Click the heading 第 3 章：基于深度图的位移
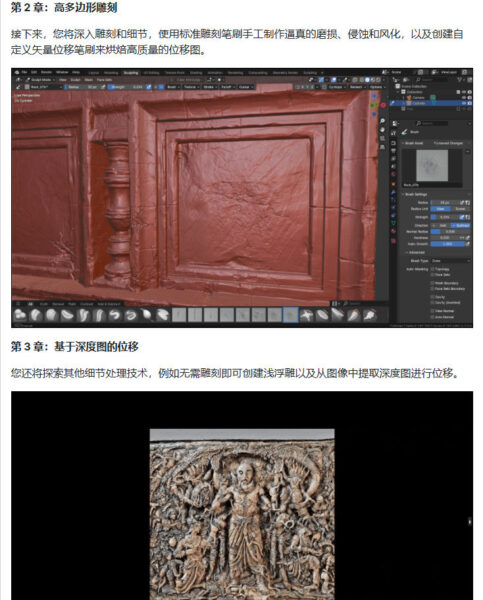The width and height of the screenshot is (483, 600). [x=75, y=347]
